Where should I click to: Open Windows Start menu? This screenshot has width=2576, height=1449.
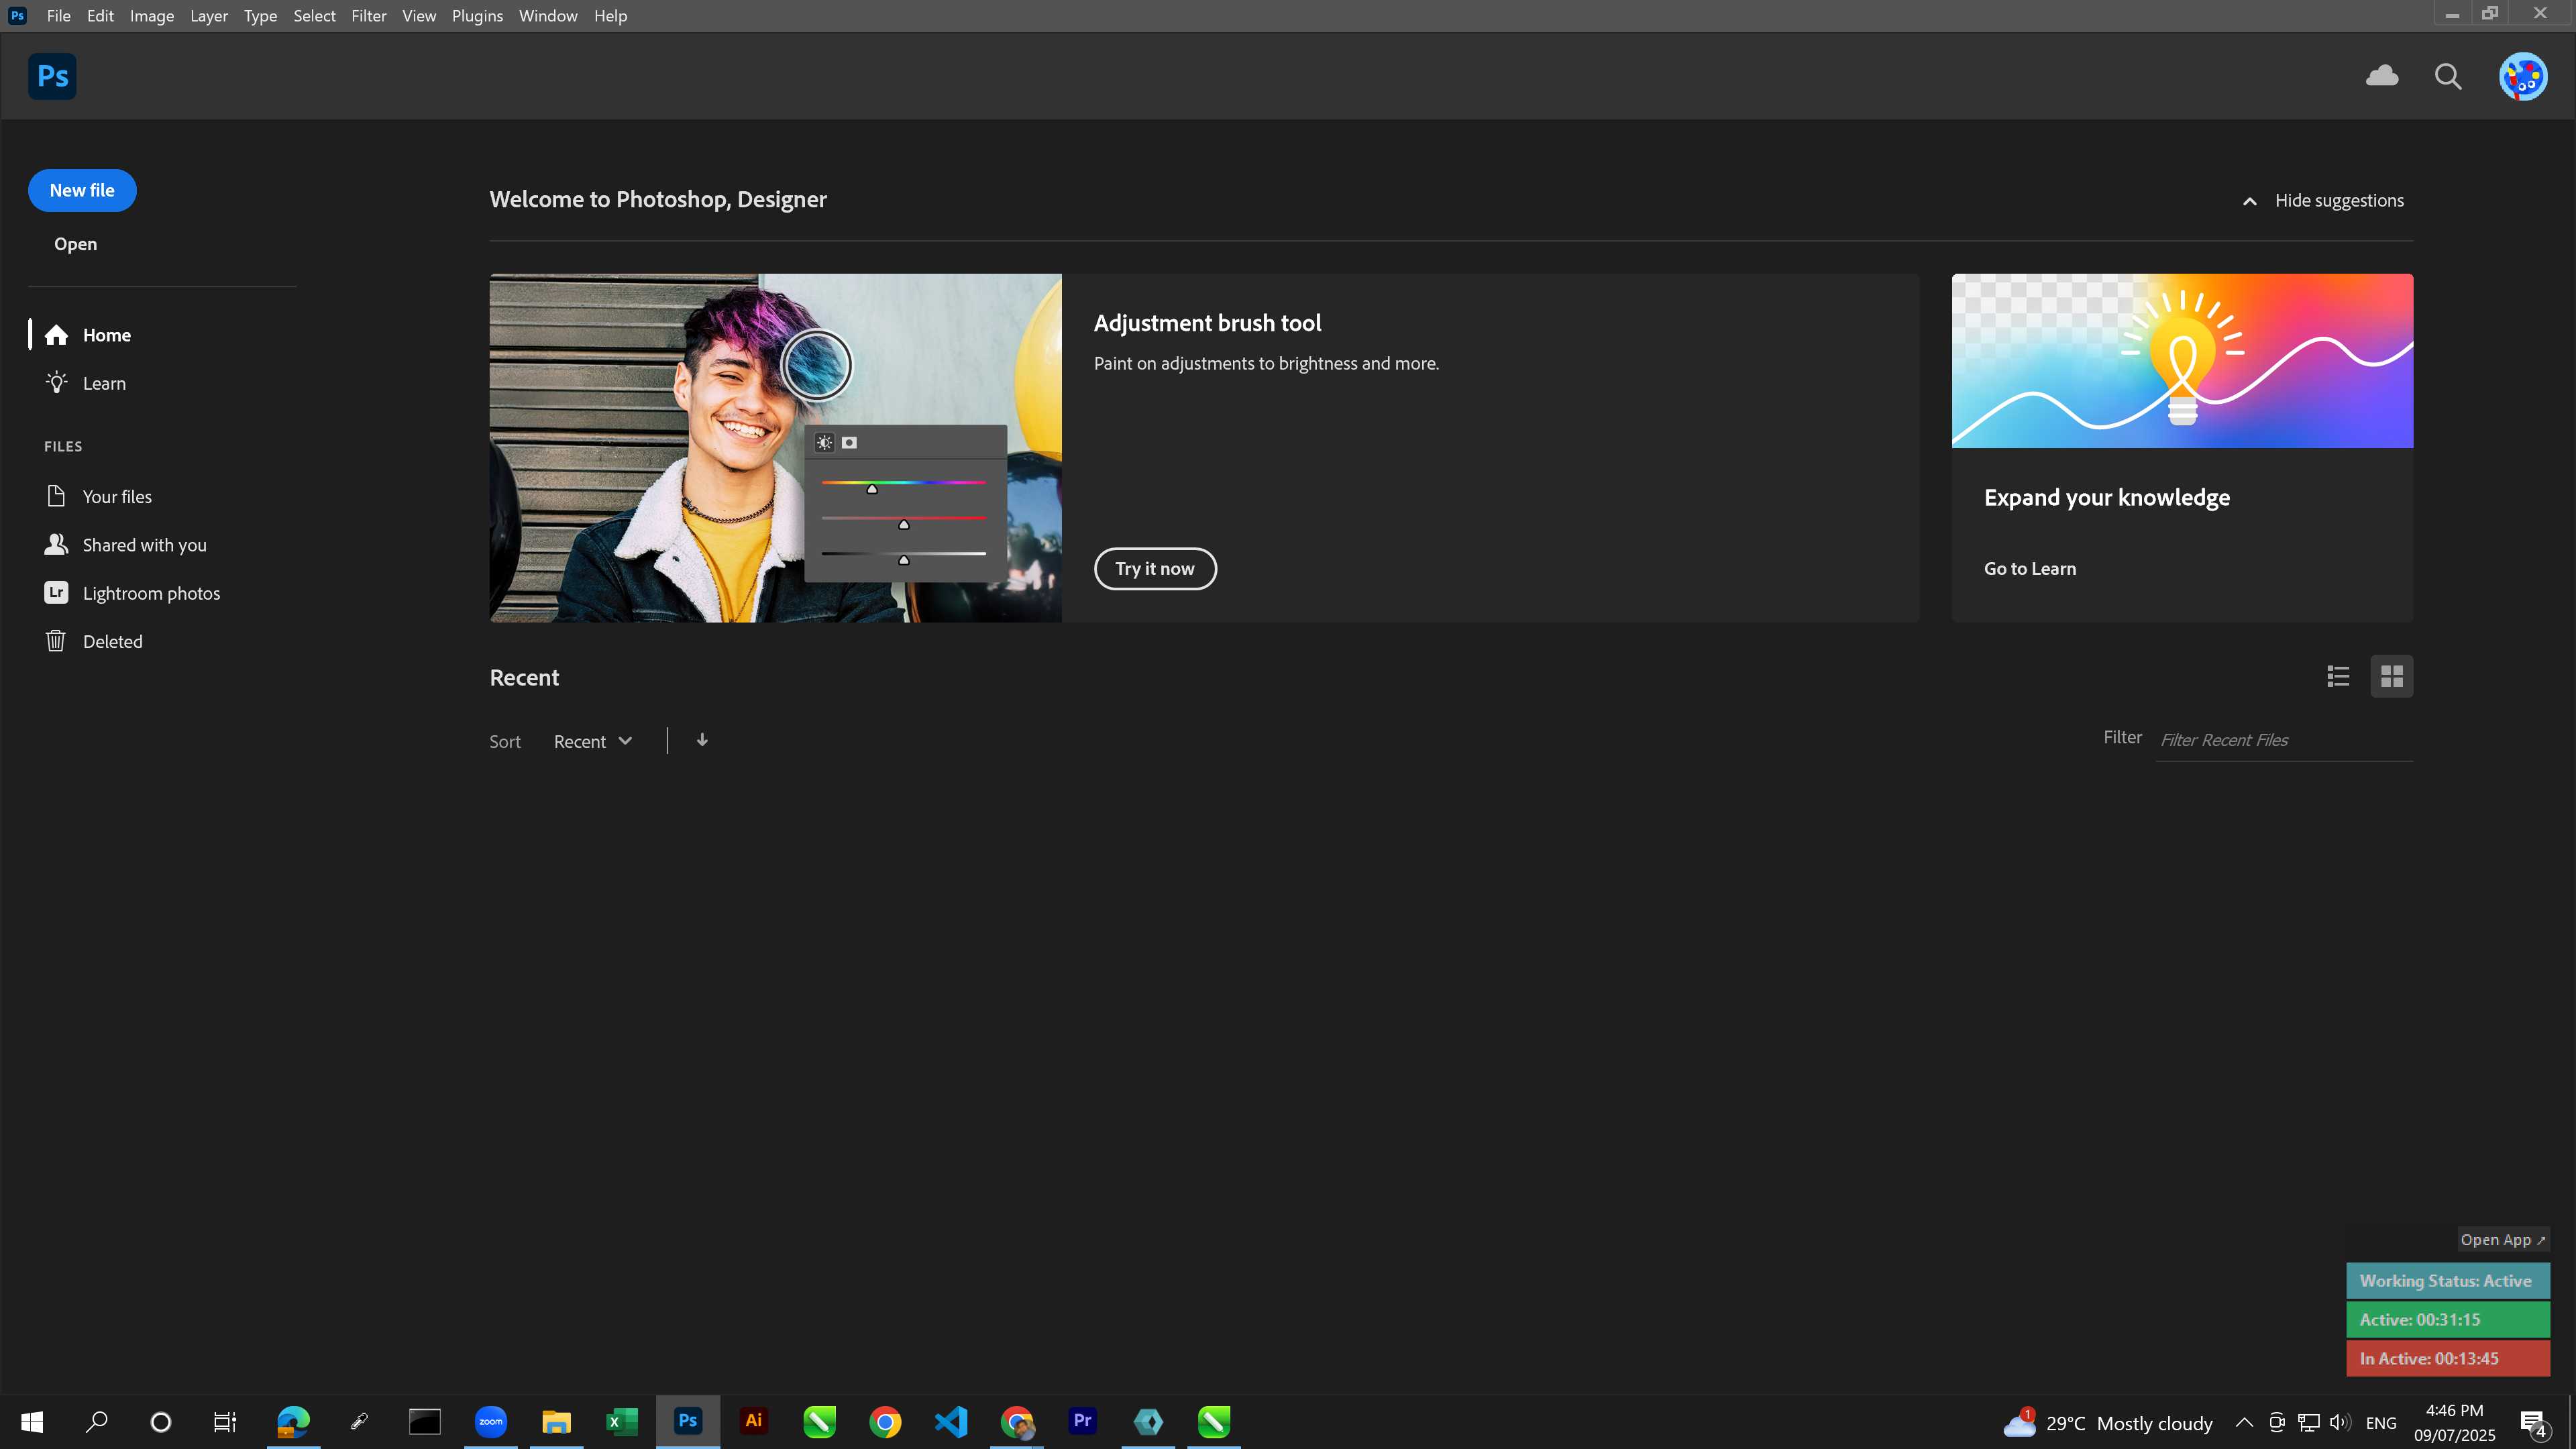[32, 1422]
